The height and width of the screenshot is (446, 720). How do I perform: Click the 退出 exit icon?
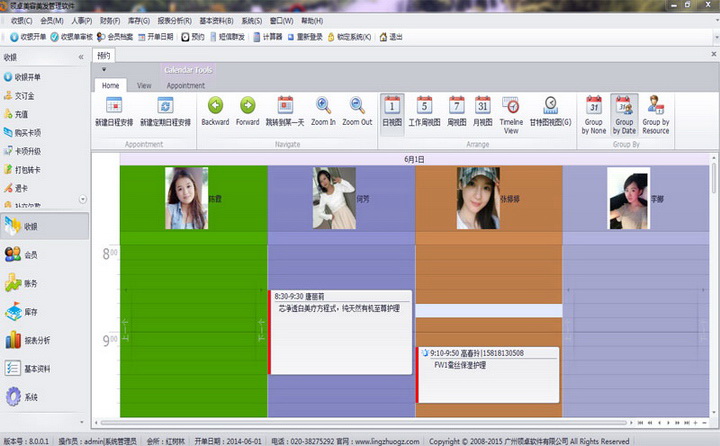(x=383, y=37)
